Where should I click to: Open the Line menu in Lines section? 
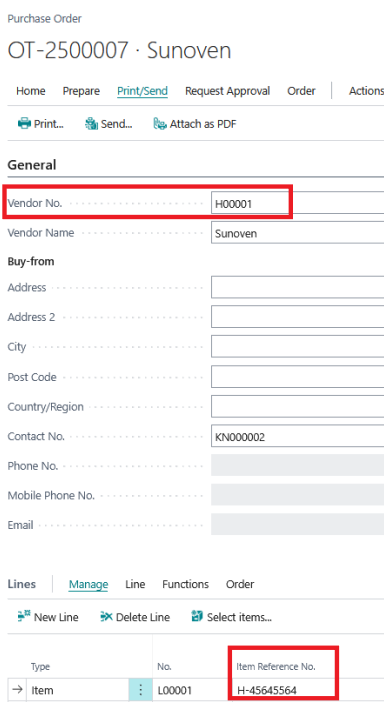pyautogui.click(x=135, y=584)
